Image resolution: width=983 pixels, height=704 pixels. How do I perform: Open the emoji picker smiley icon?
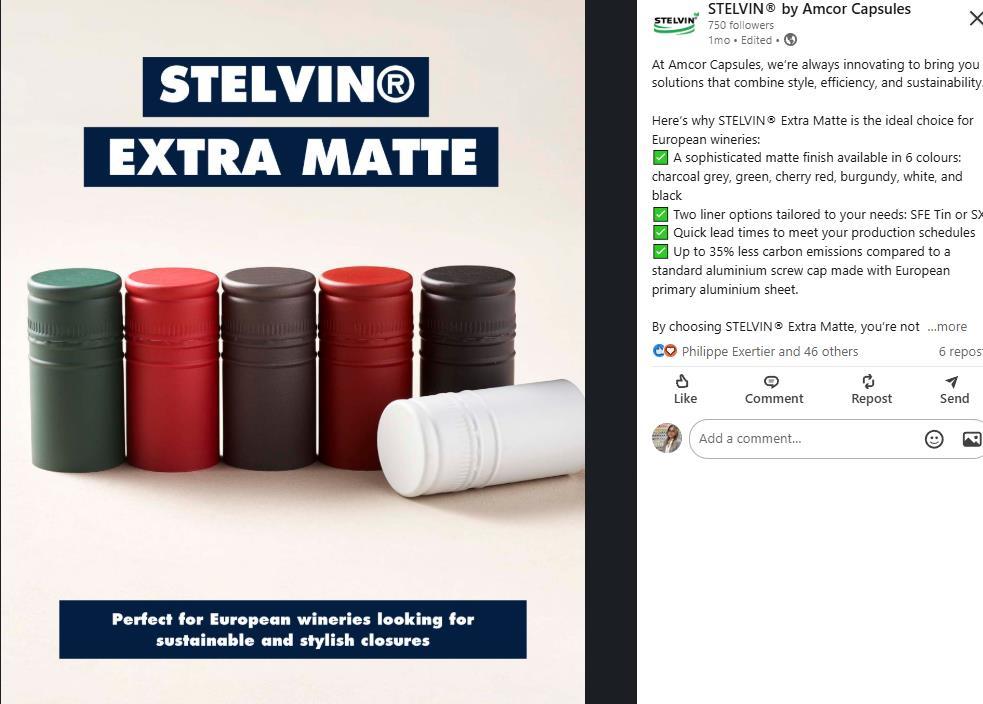point(934,439)
